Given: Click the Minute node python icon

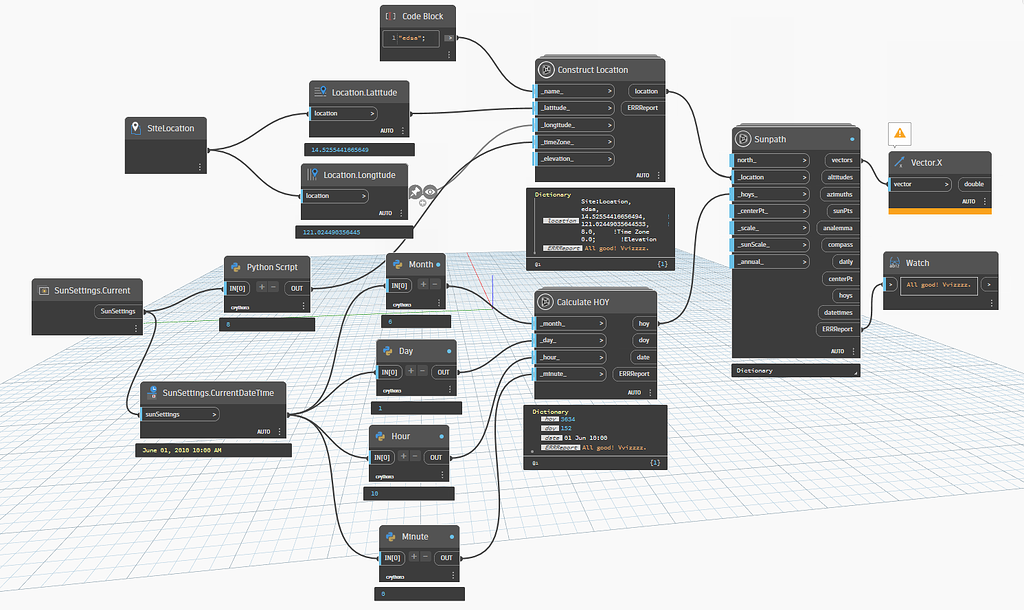Looking at the screenshot, I should (391, 536).
